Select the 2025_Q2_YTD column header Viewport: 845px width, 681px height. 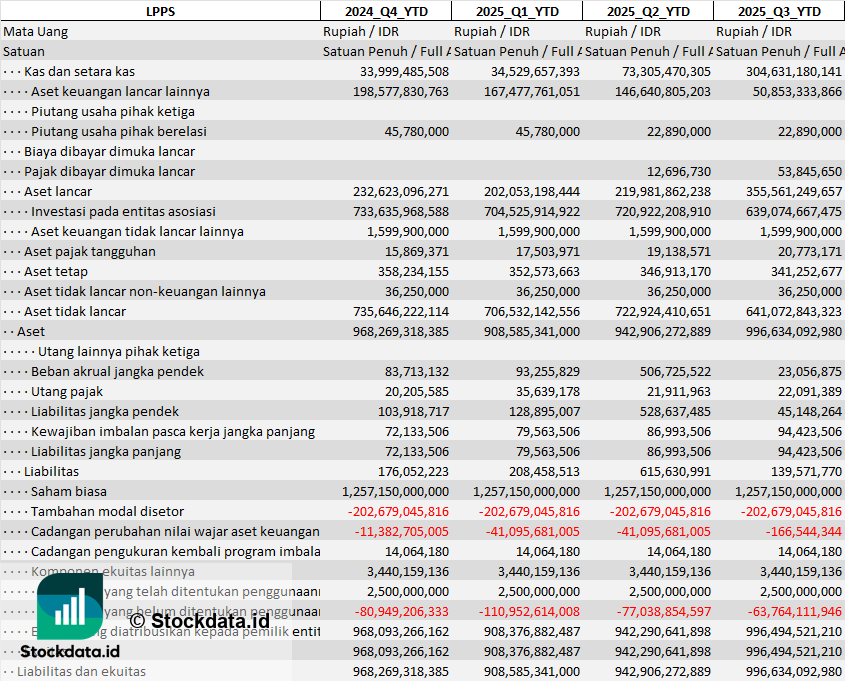648,11
